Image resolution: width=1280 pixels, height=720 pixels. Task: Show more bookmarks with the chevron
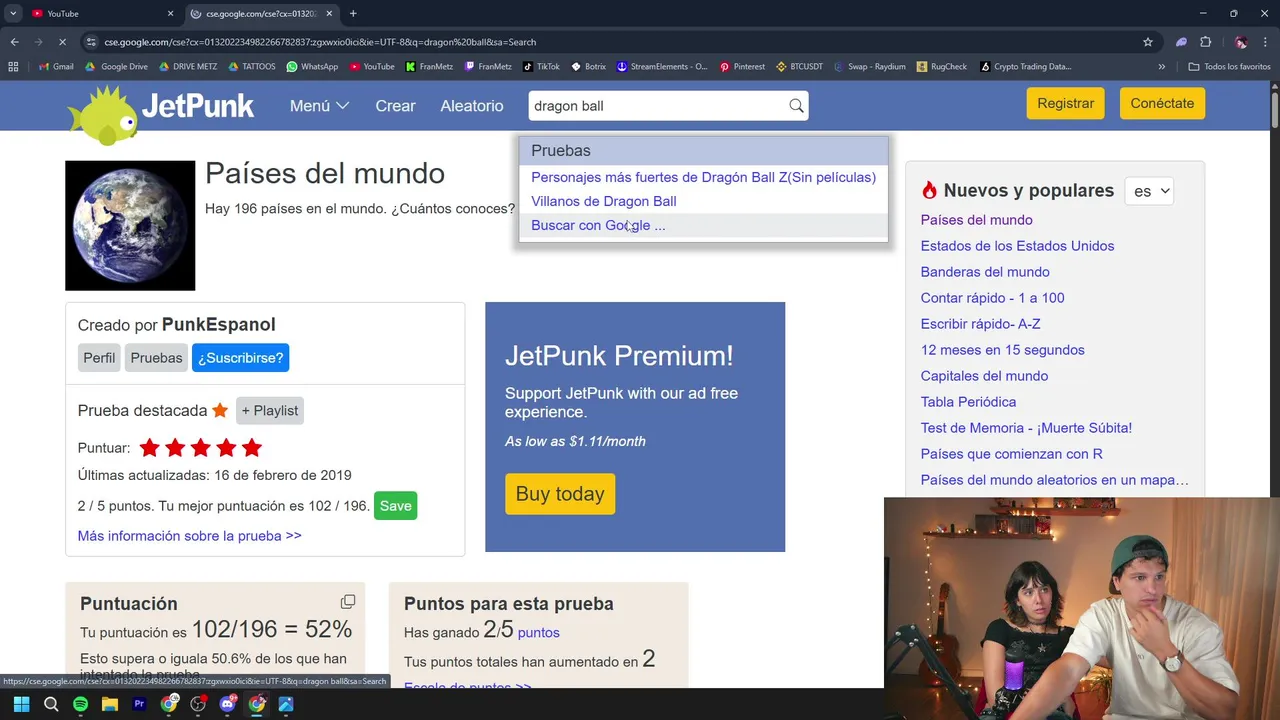coord(1161,67)
